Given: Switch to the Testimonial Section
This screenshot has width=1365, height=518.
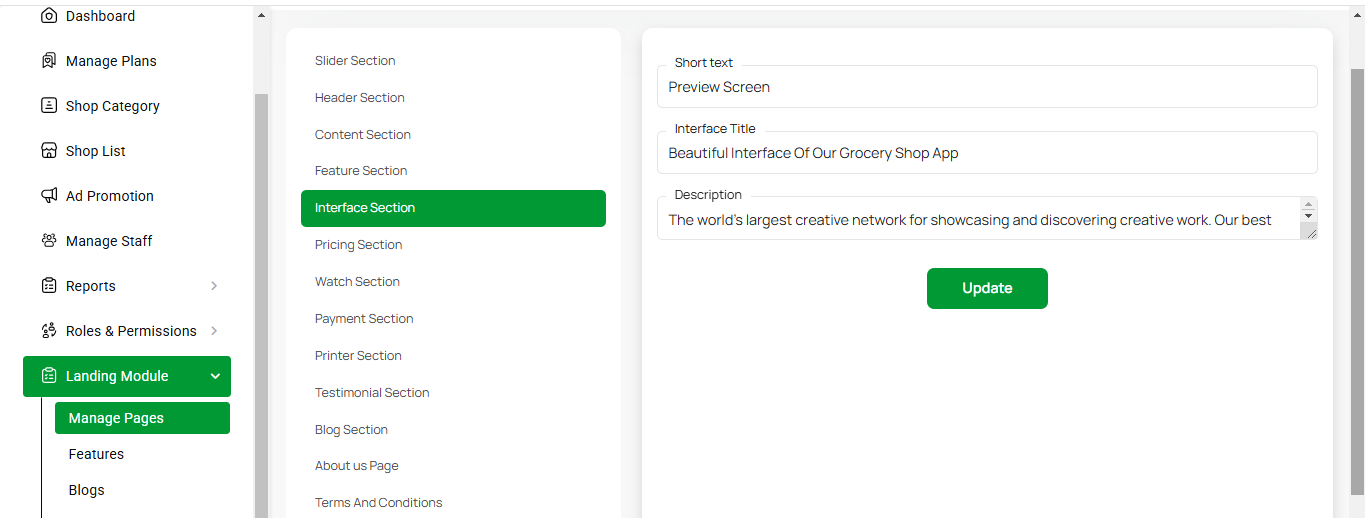Looking at the screenshot, I should [x=372, y=393].
